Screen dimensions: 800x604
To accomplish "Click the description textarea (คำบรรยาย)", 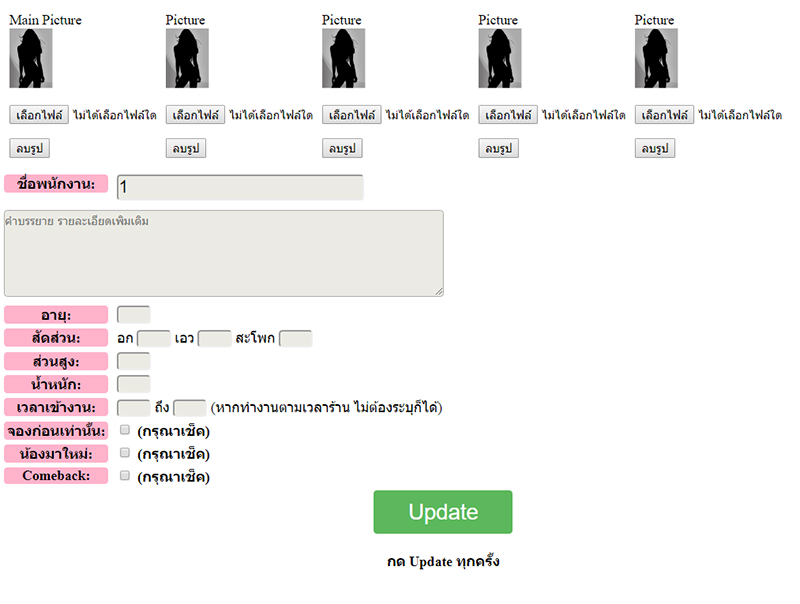I will pos(224,253).
